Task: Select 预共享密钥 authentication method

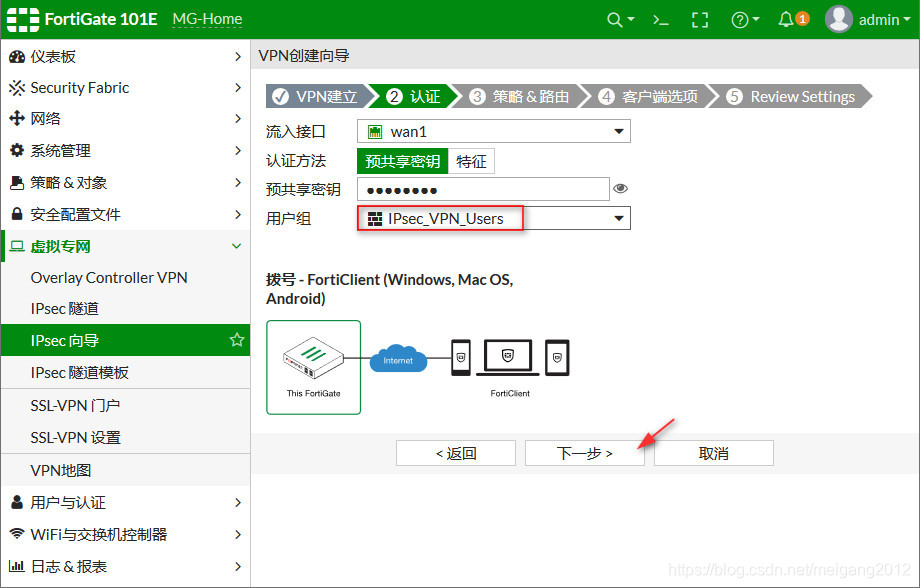Action: pos(402,161)
